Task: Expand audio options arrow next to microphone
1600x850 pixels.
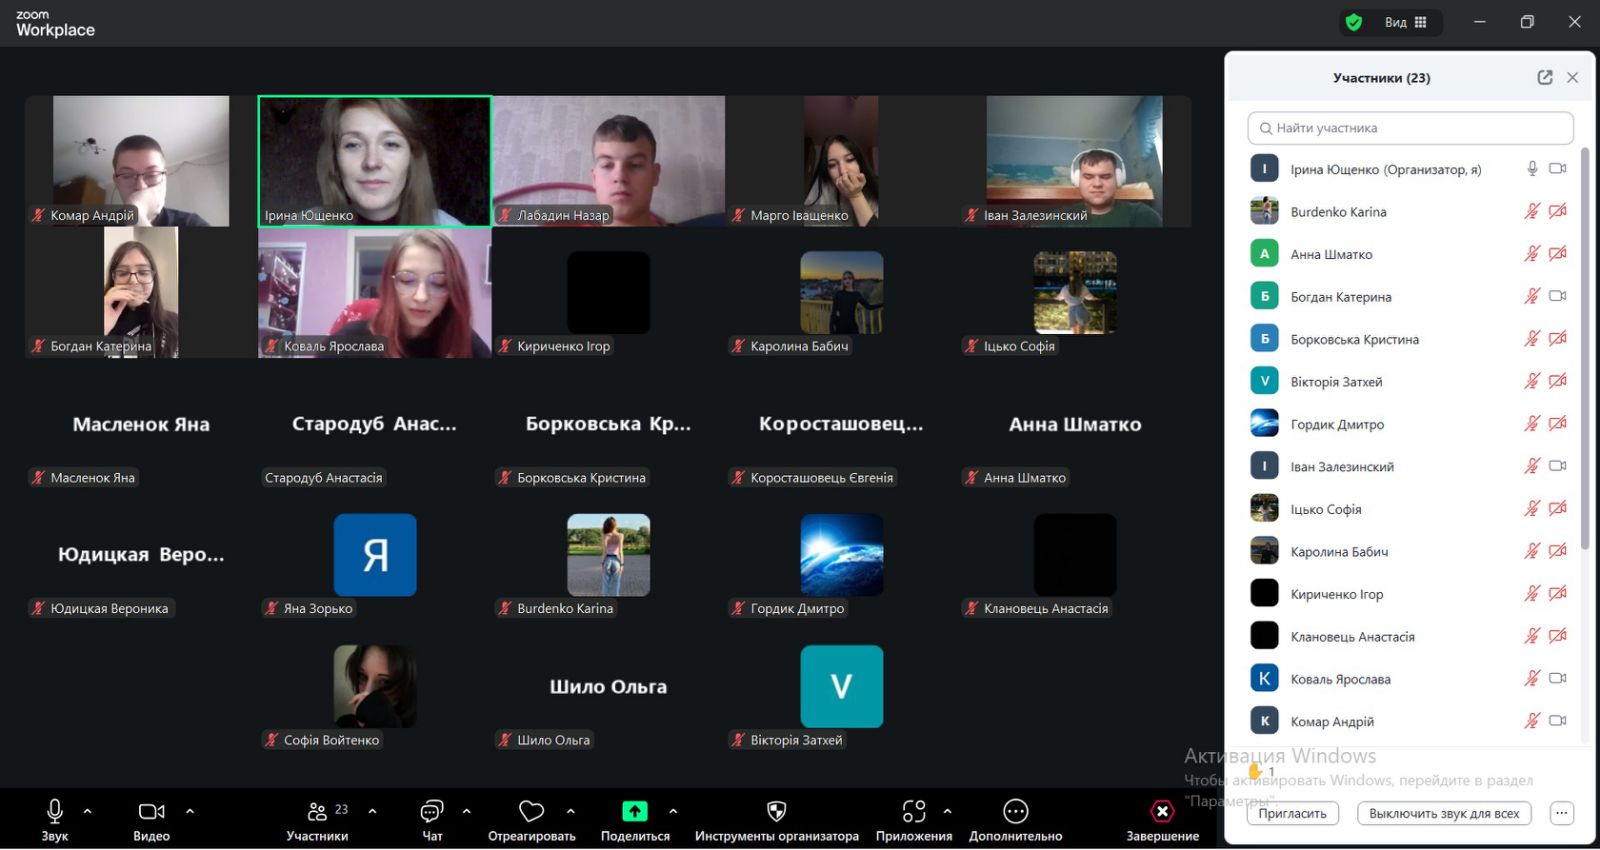Action: pos(88,811)
